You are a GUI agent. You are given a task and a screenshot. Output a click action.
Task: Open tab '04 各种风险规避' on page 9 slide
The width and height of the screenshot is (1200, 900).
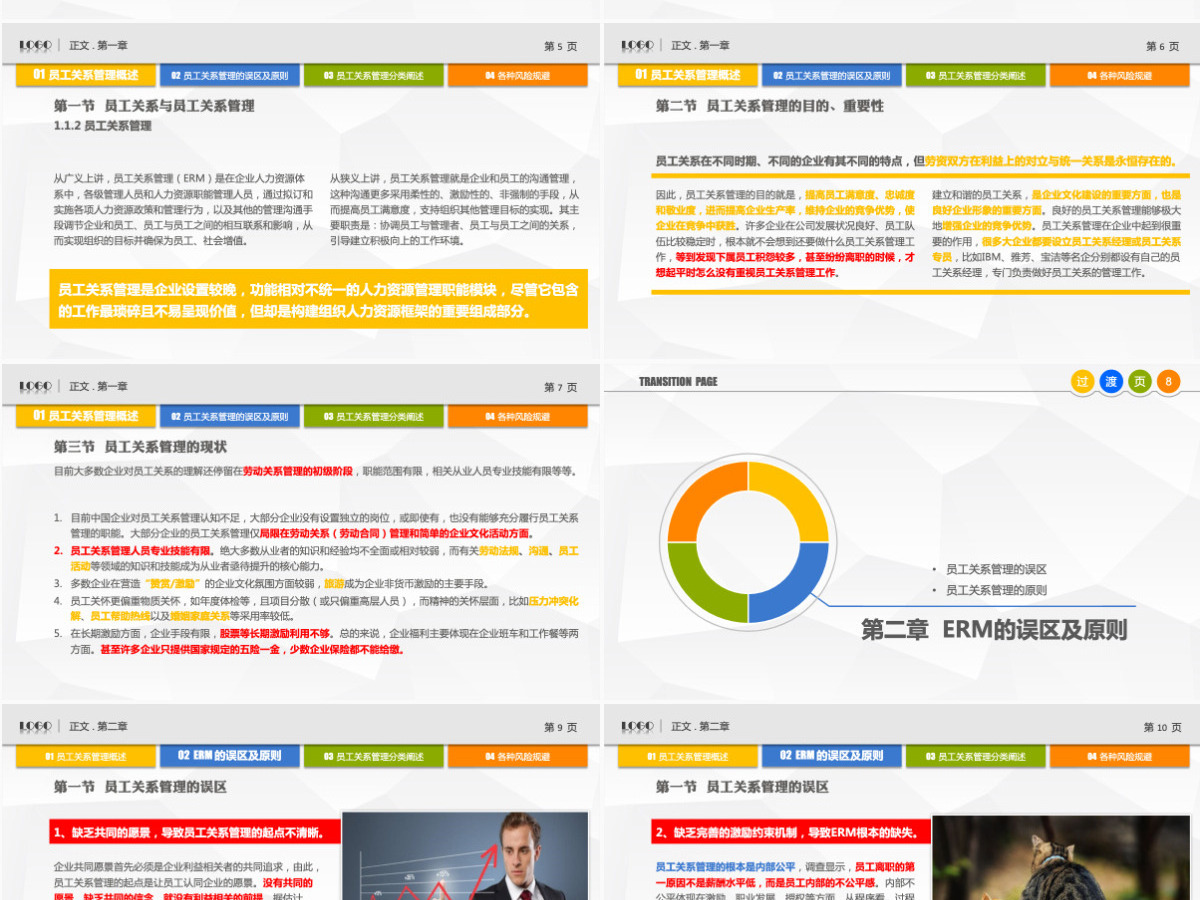pyautogui.click(x=517, y=757)
